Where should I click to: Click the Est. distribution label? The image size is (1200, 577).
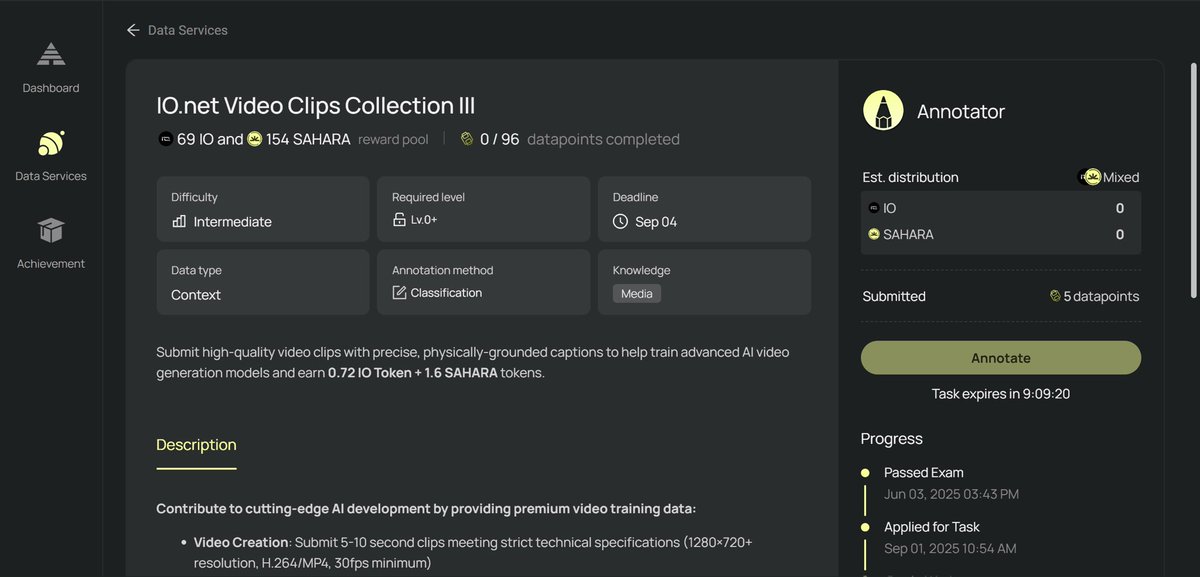pyautogui.click(x=910, y=177)
